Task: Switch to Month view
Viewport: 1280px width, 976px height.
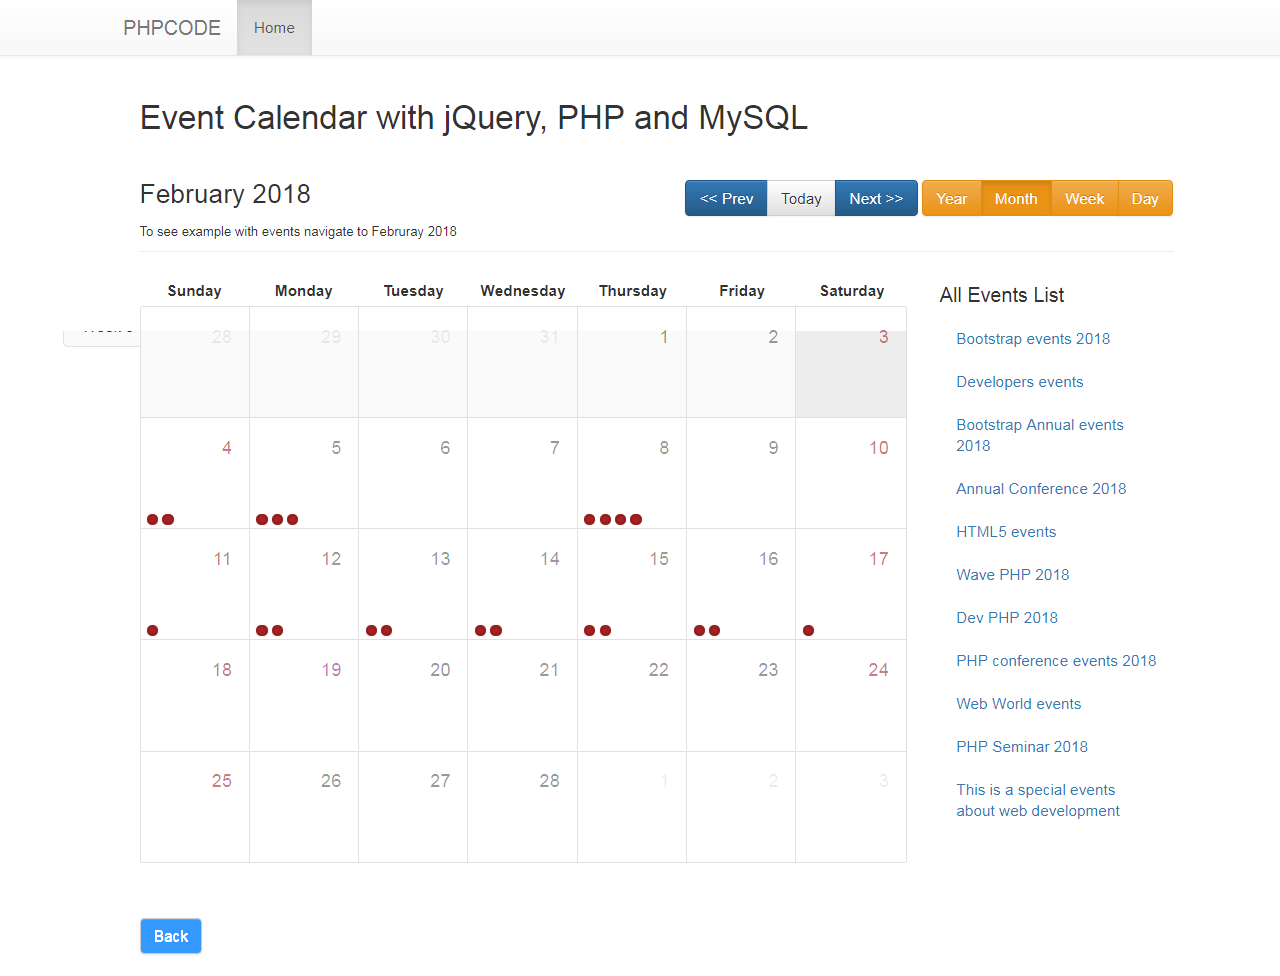Action: pyautogui.click(x=1016, y=198)
